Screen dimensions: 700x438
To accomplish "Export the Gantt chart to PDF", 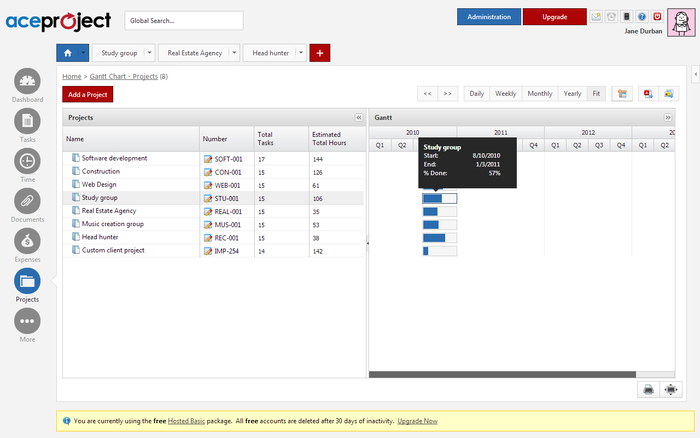I will pos(648,93).
